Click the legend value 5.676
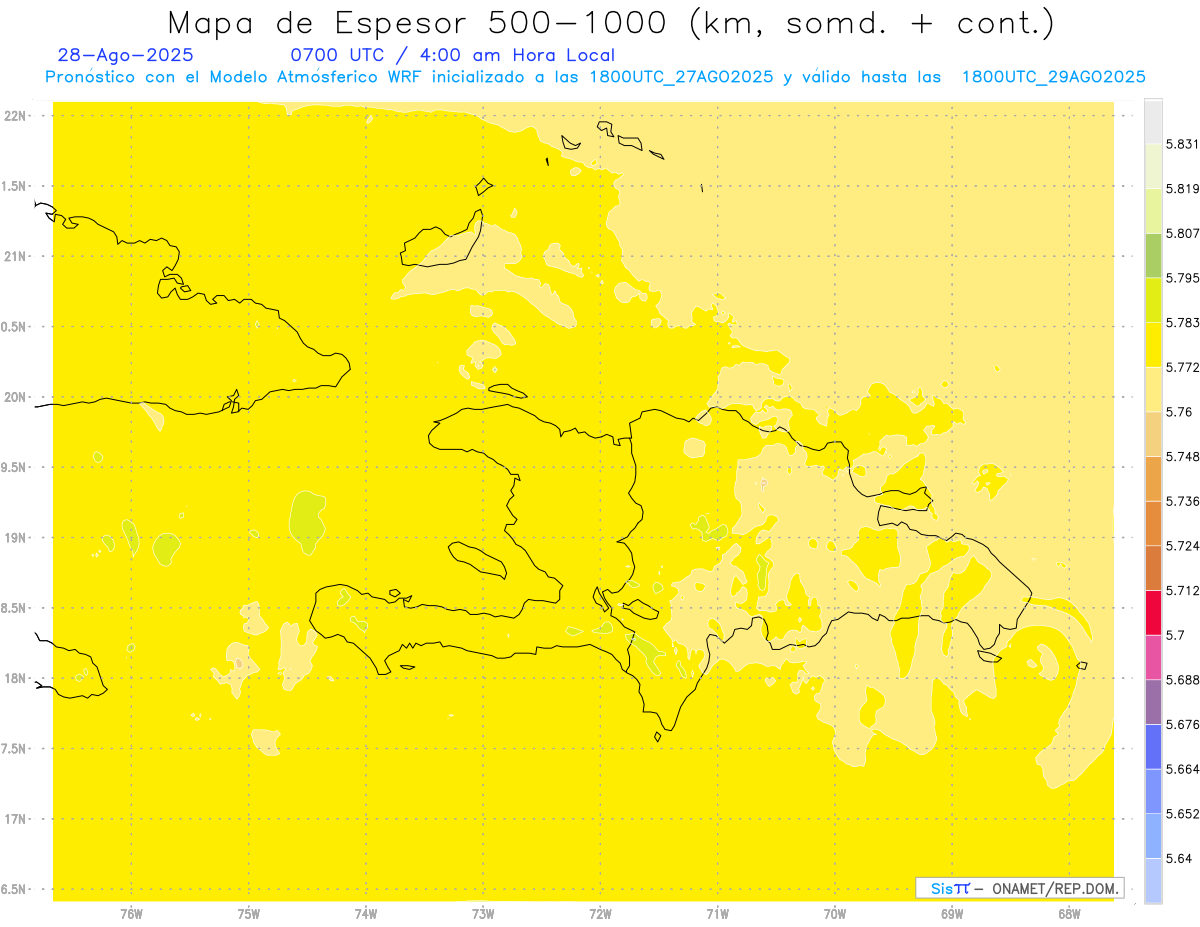 (1183, 724)
